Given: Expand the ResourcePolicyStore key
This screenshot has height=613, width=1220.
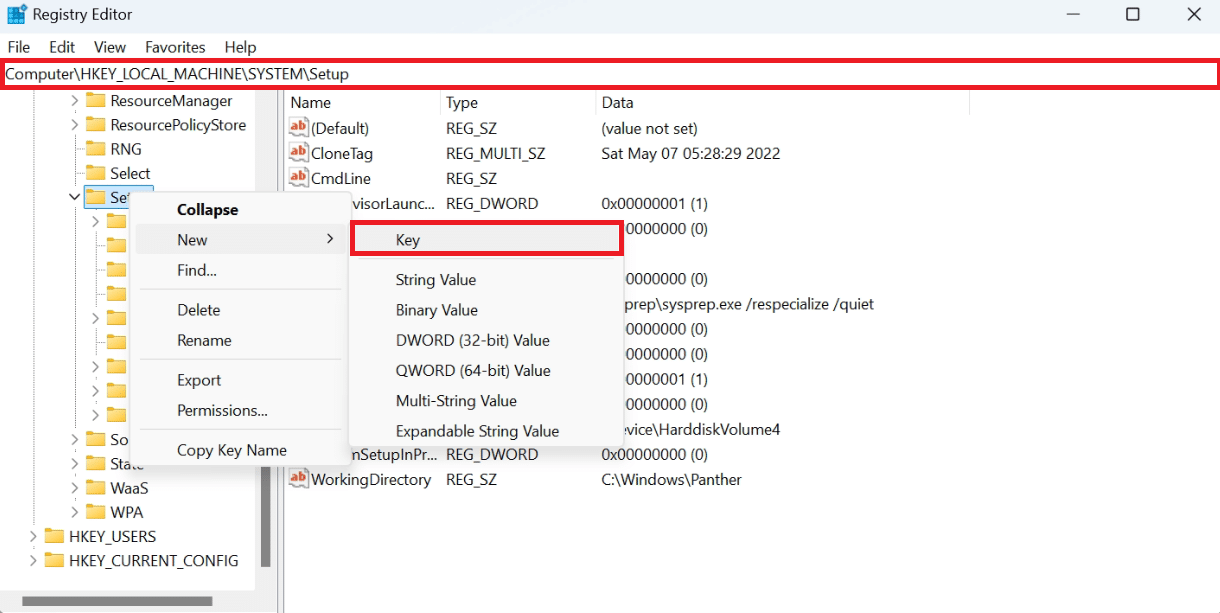Looking at the screenshot, I should coord(74,125).
